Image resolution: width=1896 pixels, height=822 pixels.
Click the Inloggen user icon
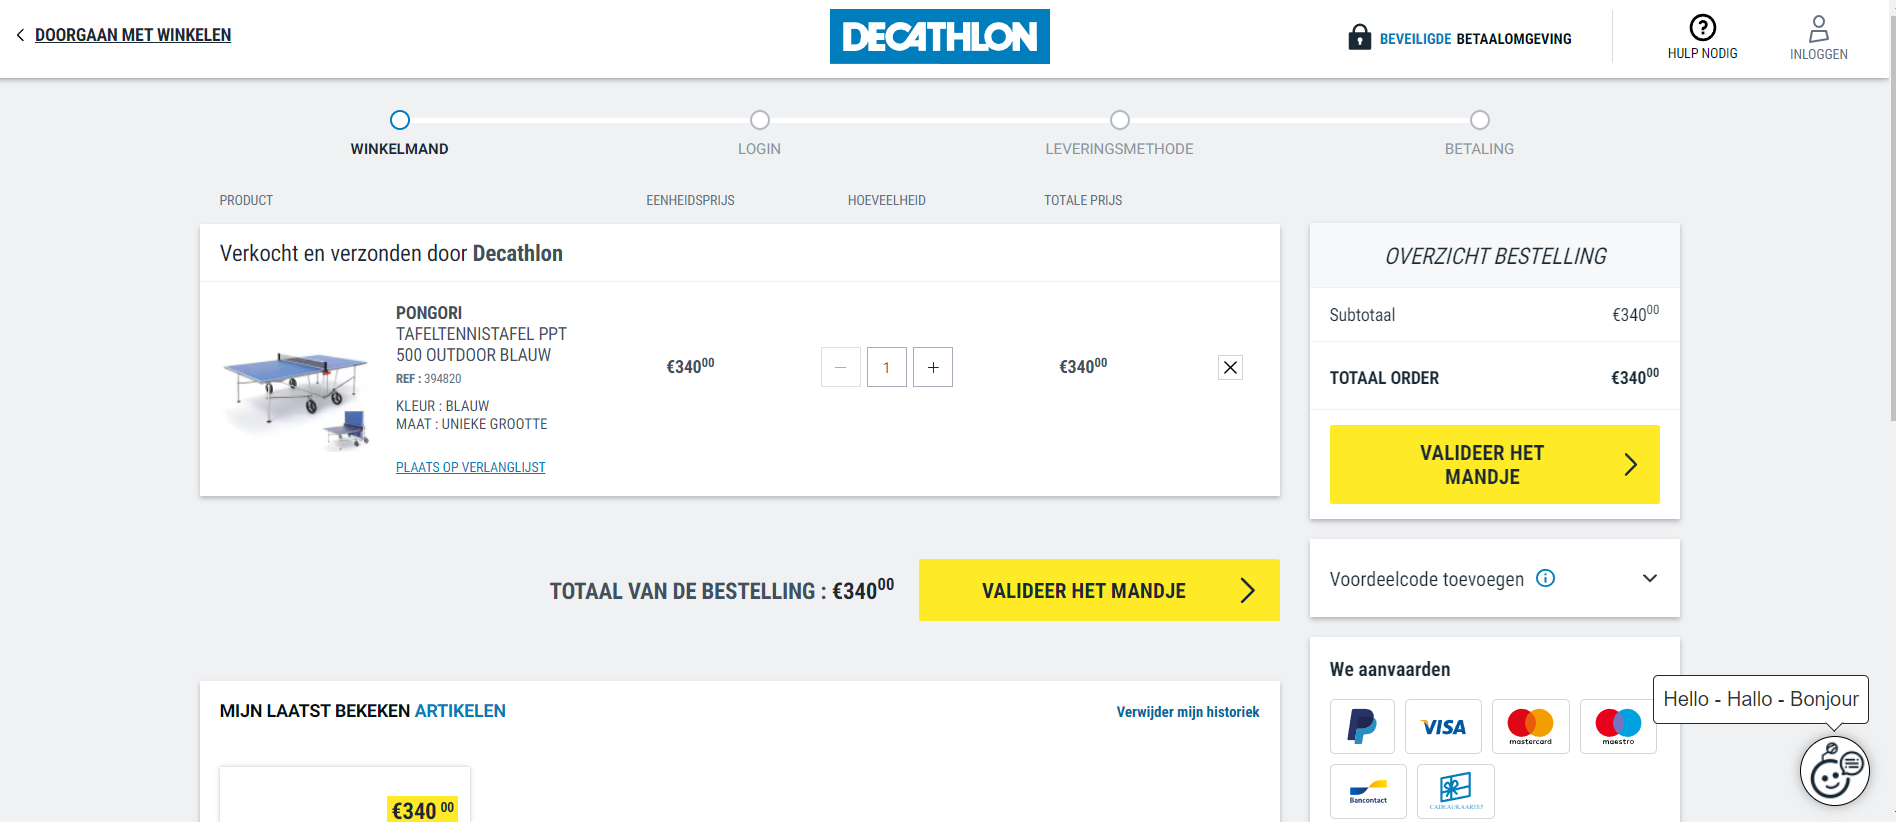pyautogui.click(x=1818, y=28)
